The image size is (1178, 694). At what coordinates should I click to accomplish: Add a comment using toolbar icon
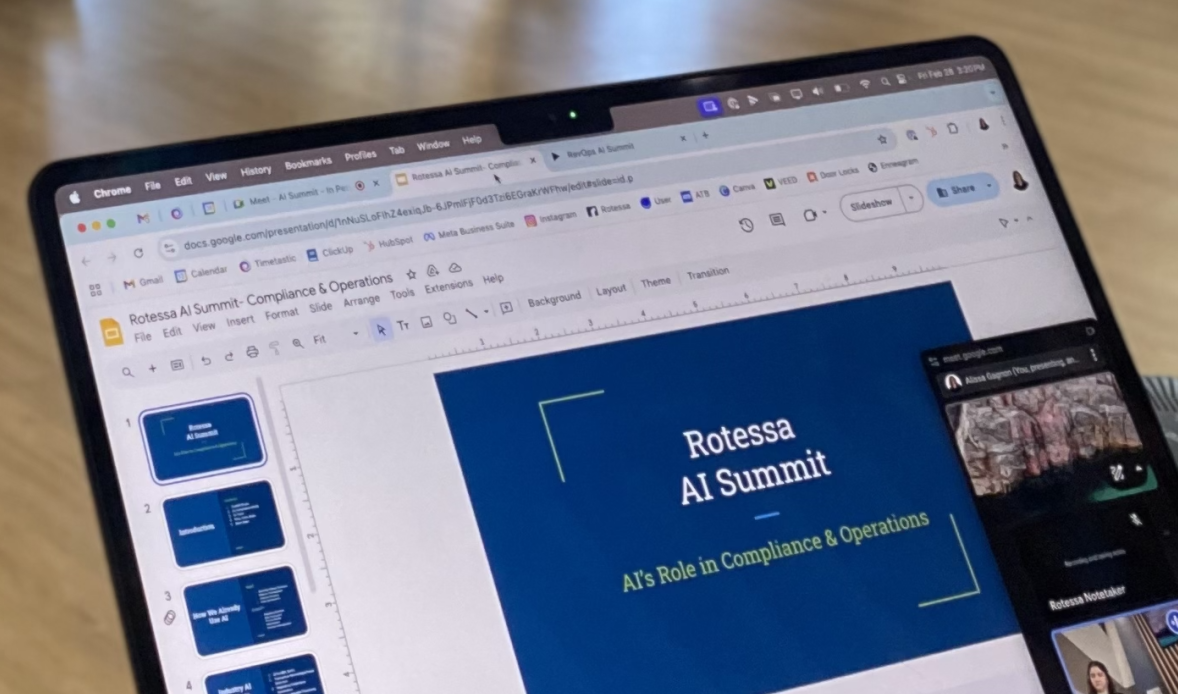point(506,307)
